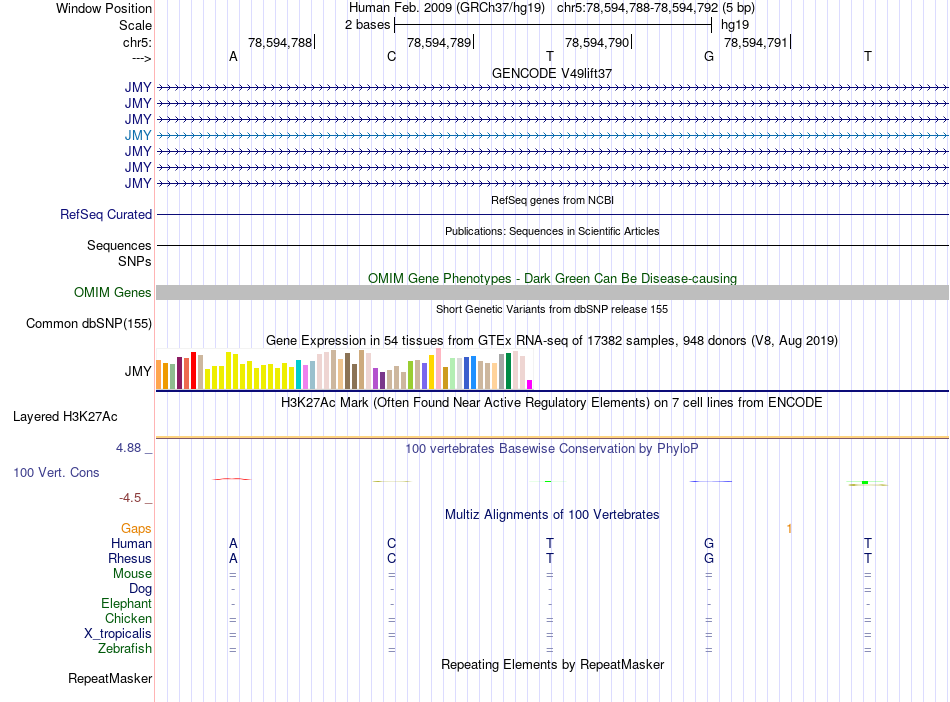Click the Human Feb. 2009 (GRCh37/hg19) assembly title
Viewport: 950px width, 702px height.
click(447, 8)
